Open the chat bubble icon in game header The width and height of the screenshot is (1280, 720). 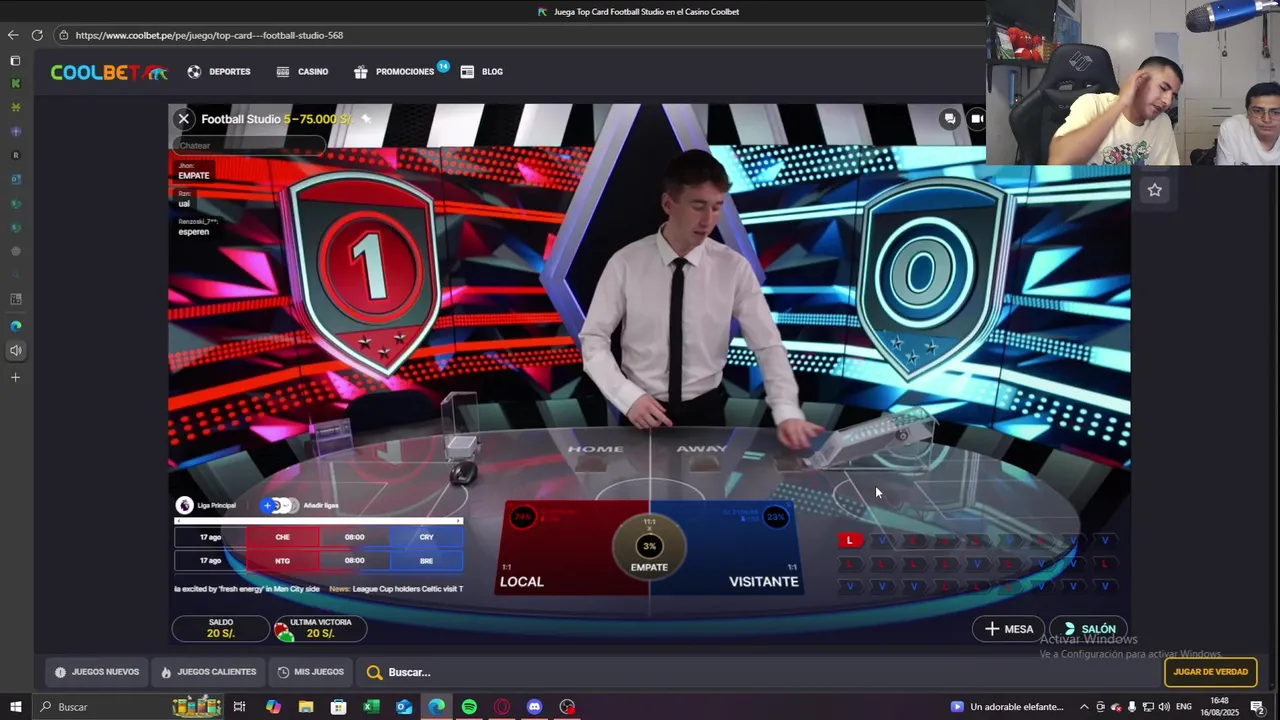949,119
